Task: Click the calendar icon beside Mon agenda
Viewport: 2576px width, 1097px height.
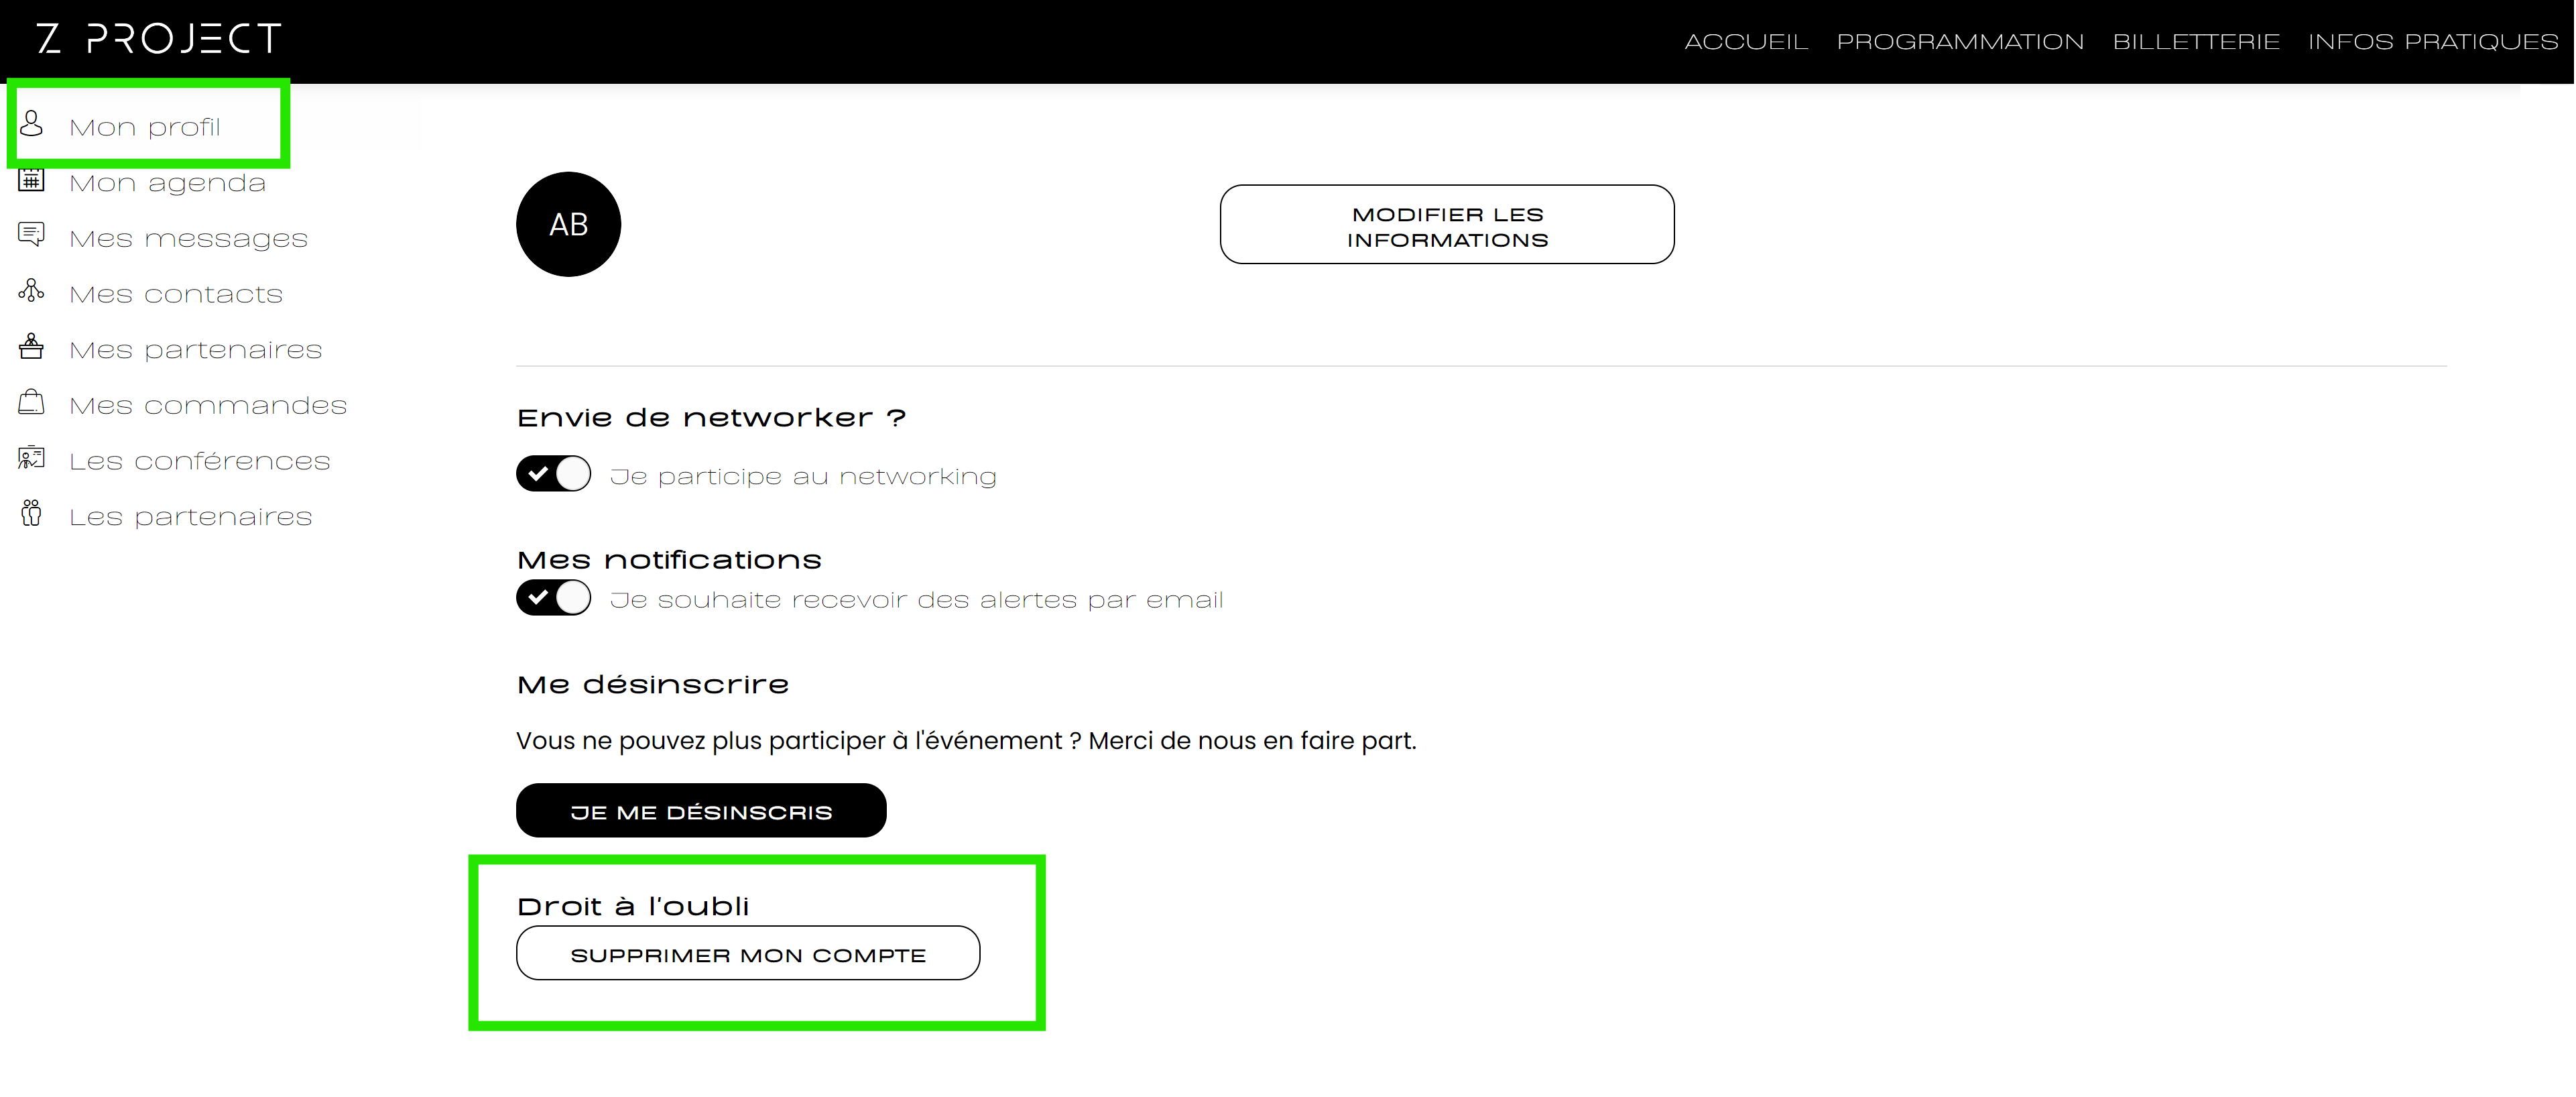Action: point(32,181)
